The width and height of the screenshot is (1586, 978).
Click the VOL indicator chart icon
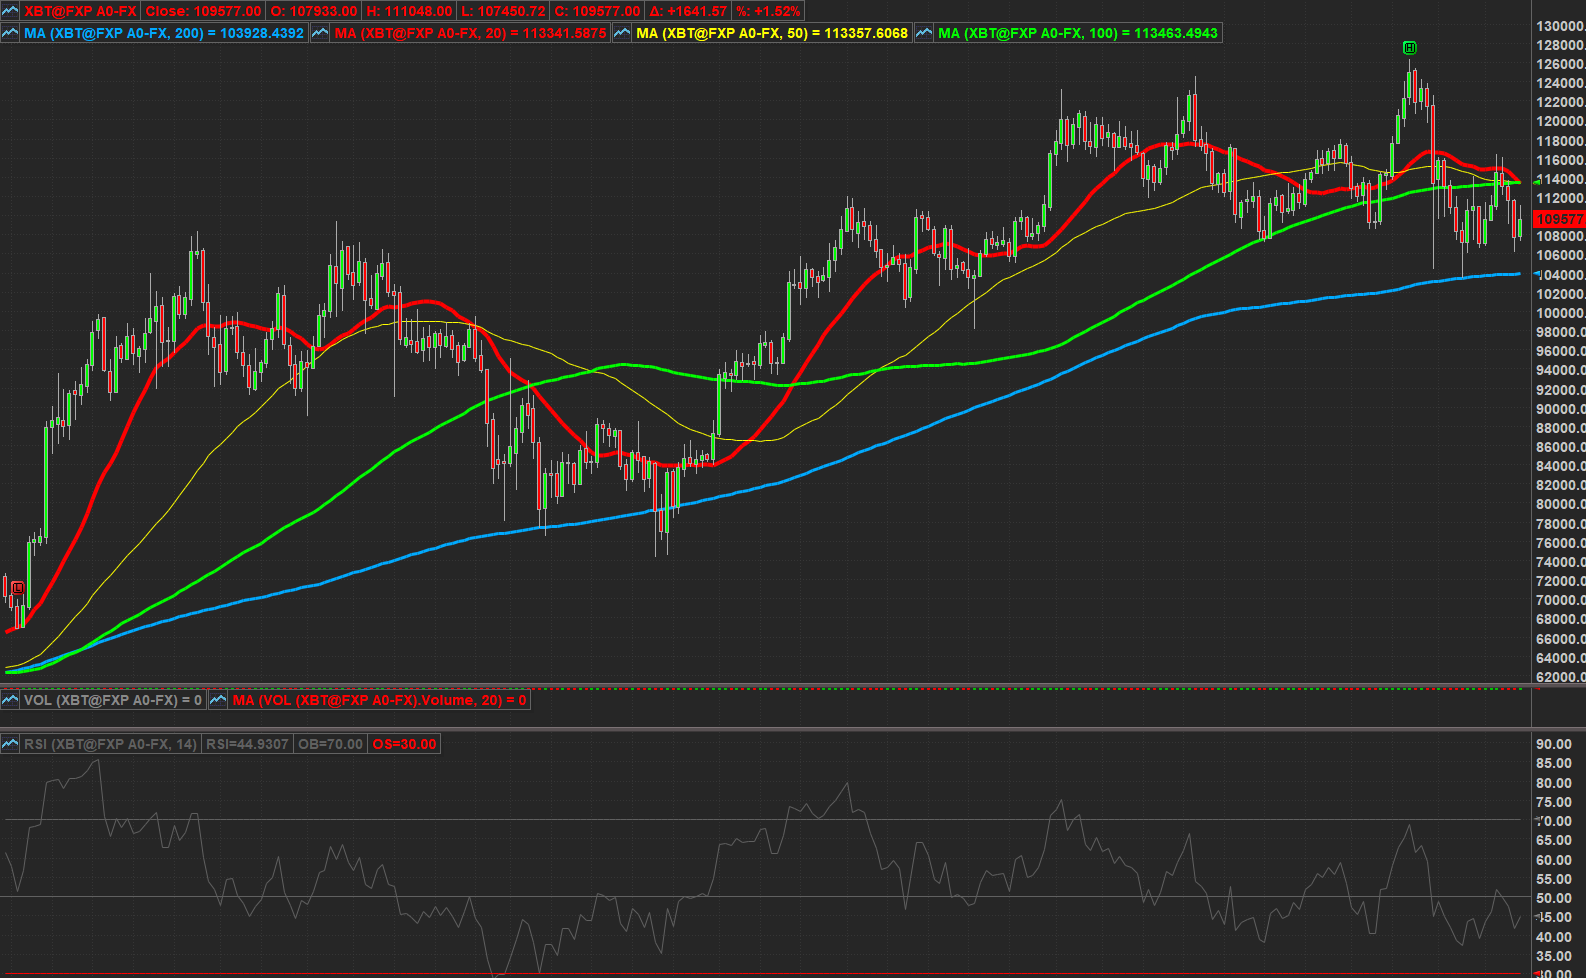(x=10, y=700)
